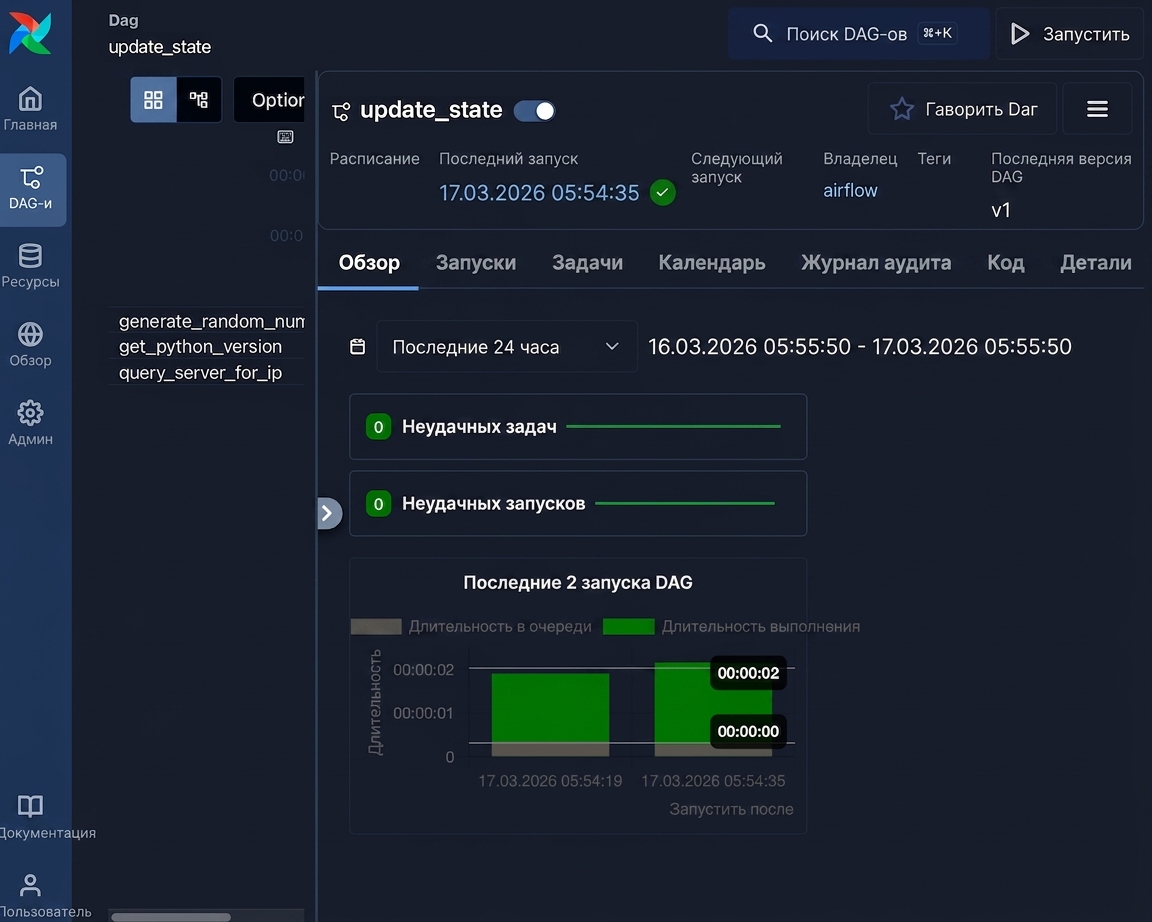Open the DAG-и sidebar section
The height and width of the screenshot is (922, 1152).
click(32, 189)
